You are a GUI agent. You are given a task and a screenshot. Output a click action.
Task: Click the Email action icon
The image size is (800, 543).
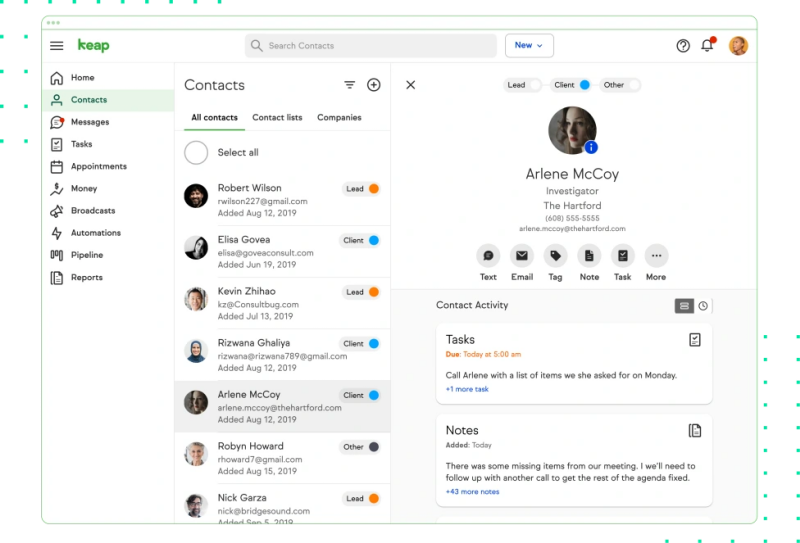pyautogui.click(x=521, y=256)
